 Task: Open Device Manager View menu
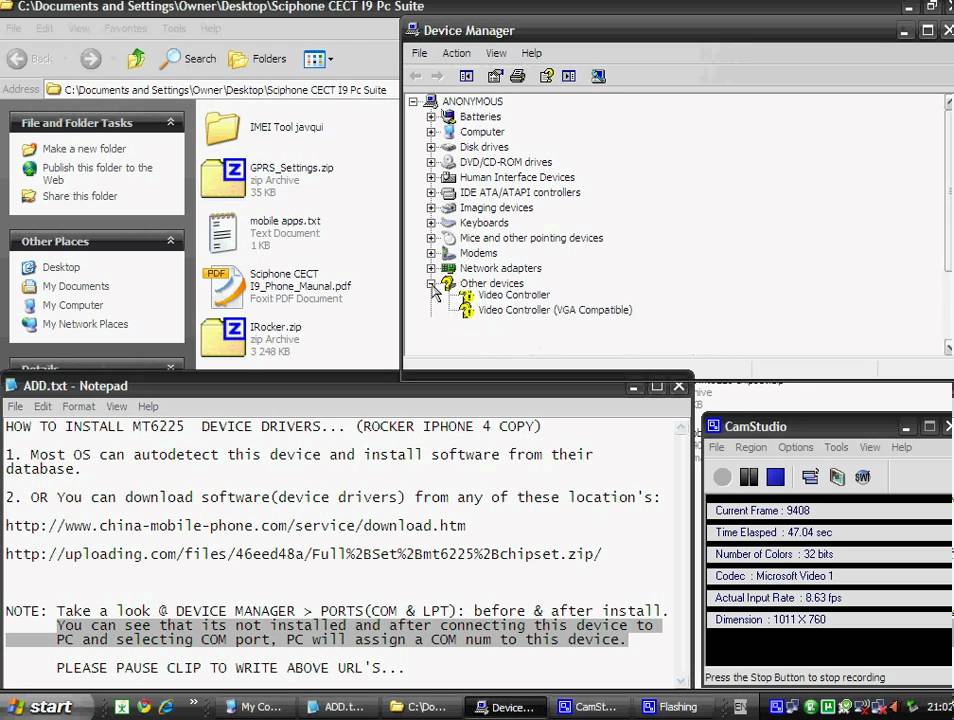496,53
